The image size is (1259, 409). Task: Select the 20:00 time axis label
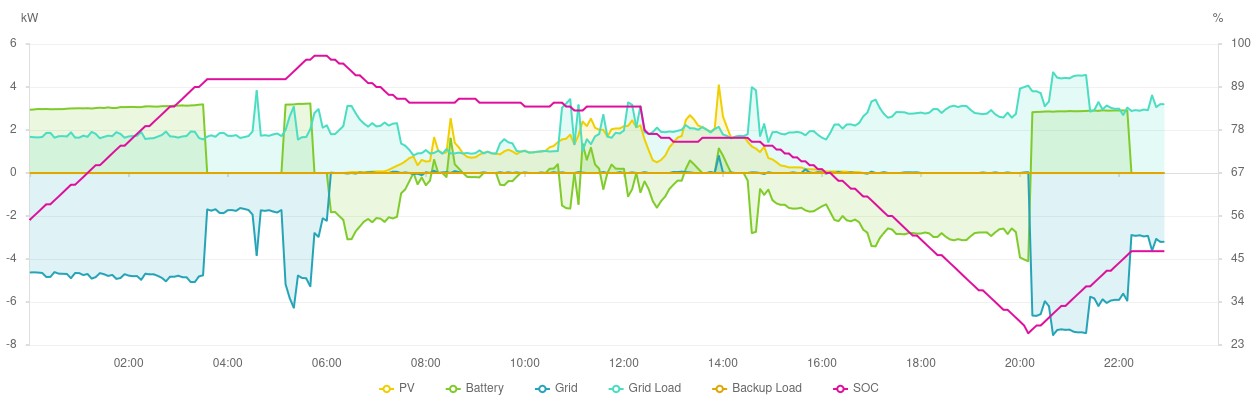[1019, 362]
